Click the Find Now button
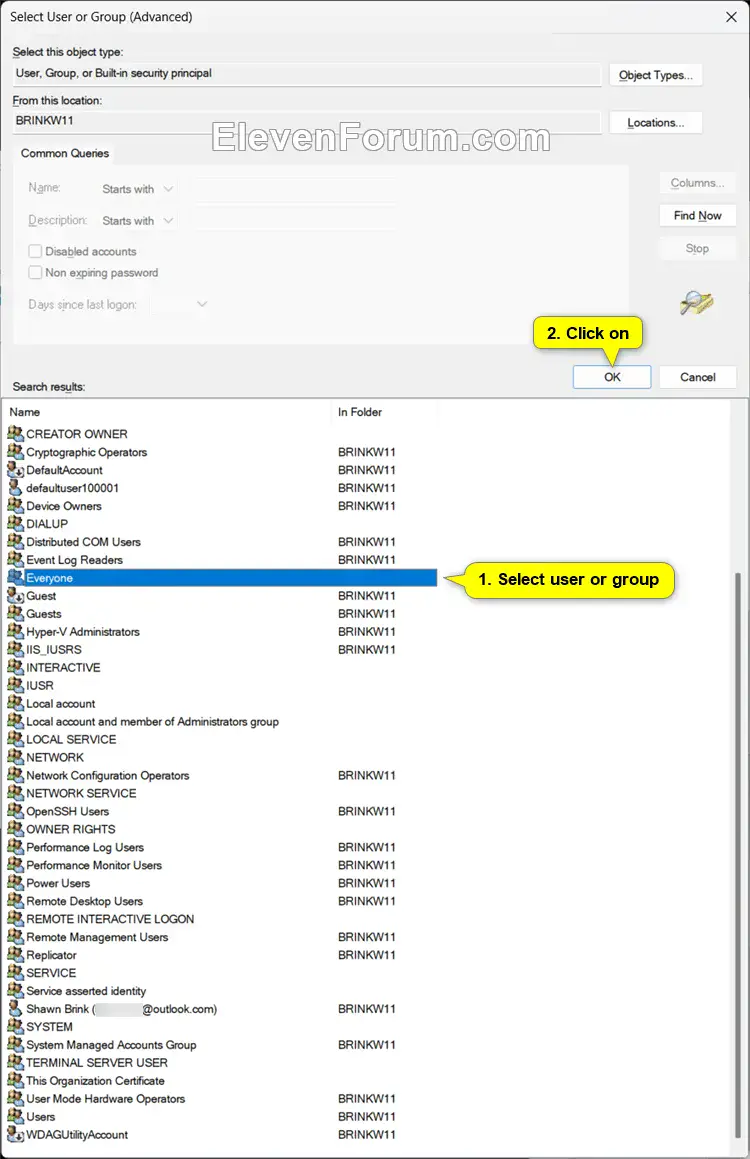The height and width of the screenshot is (1159, 750). coord(698,215)
